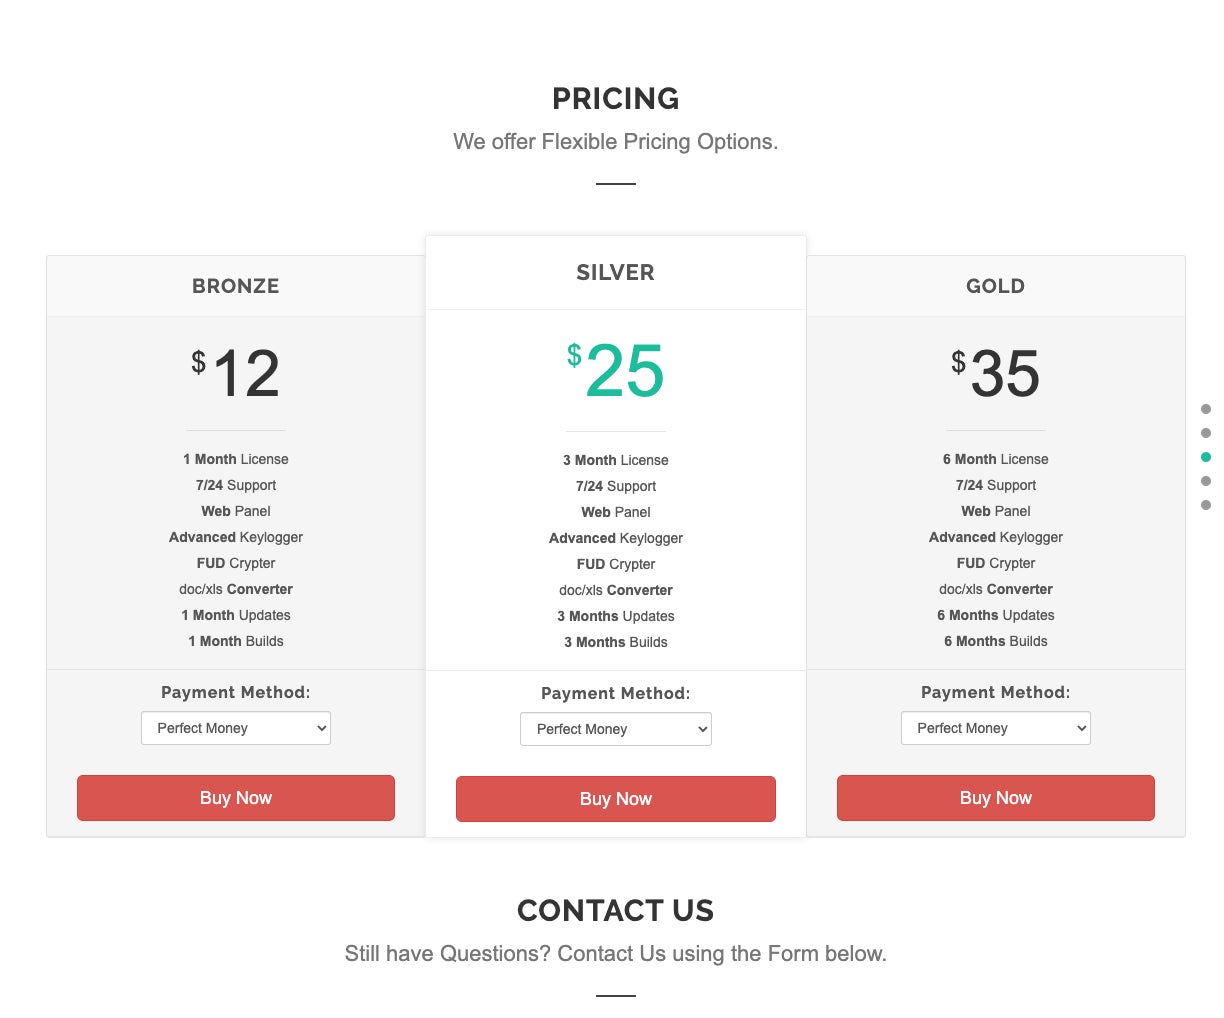This screenshot has width=1224, height=1018.
Task: Click the first side navigation dot
Action: 1206,409
